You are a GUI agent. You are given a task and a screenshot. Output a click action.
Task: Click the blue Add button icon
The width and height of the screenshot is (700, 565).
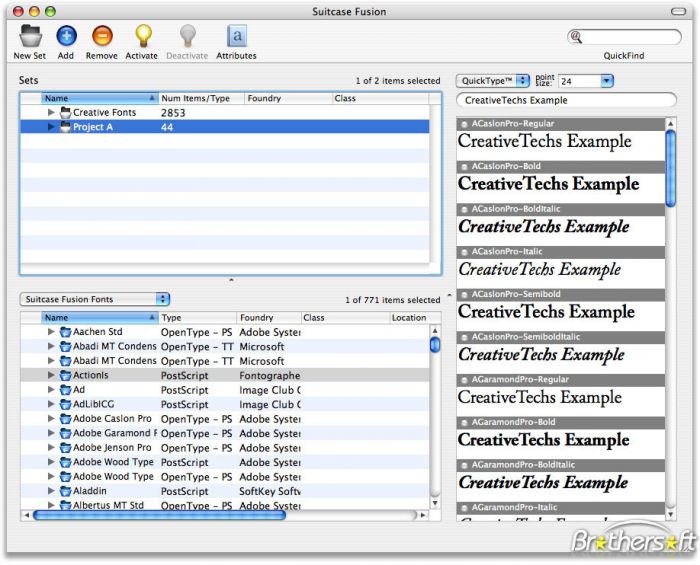(x=67, y=36)
